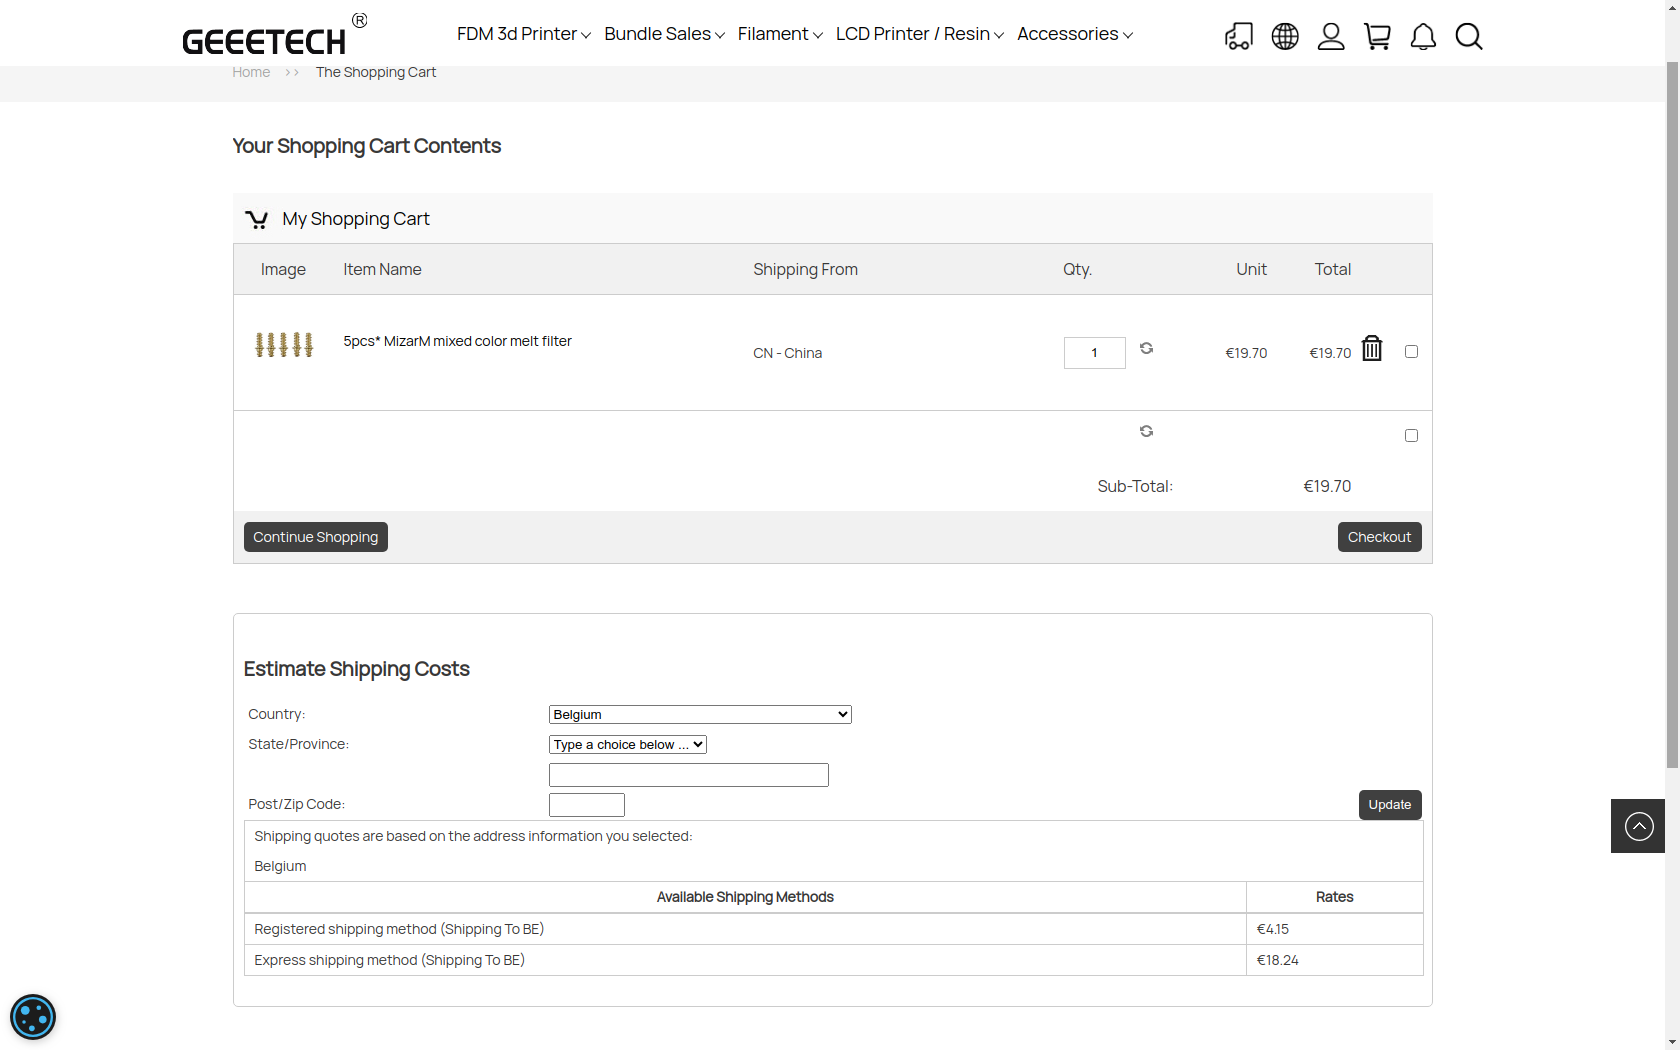This screenshot has width=1680, height=1050.
Task: Click the scroll-to-top arrow button
Action: (1638, 826)
